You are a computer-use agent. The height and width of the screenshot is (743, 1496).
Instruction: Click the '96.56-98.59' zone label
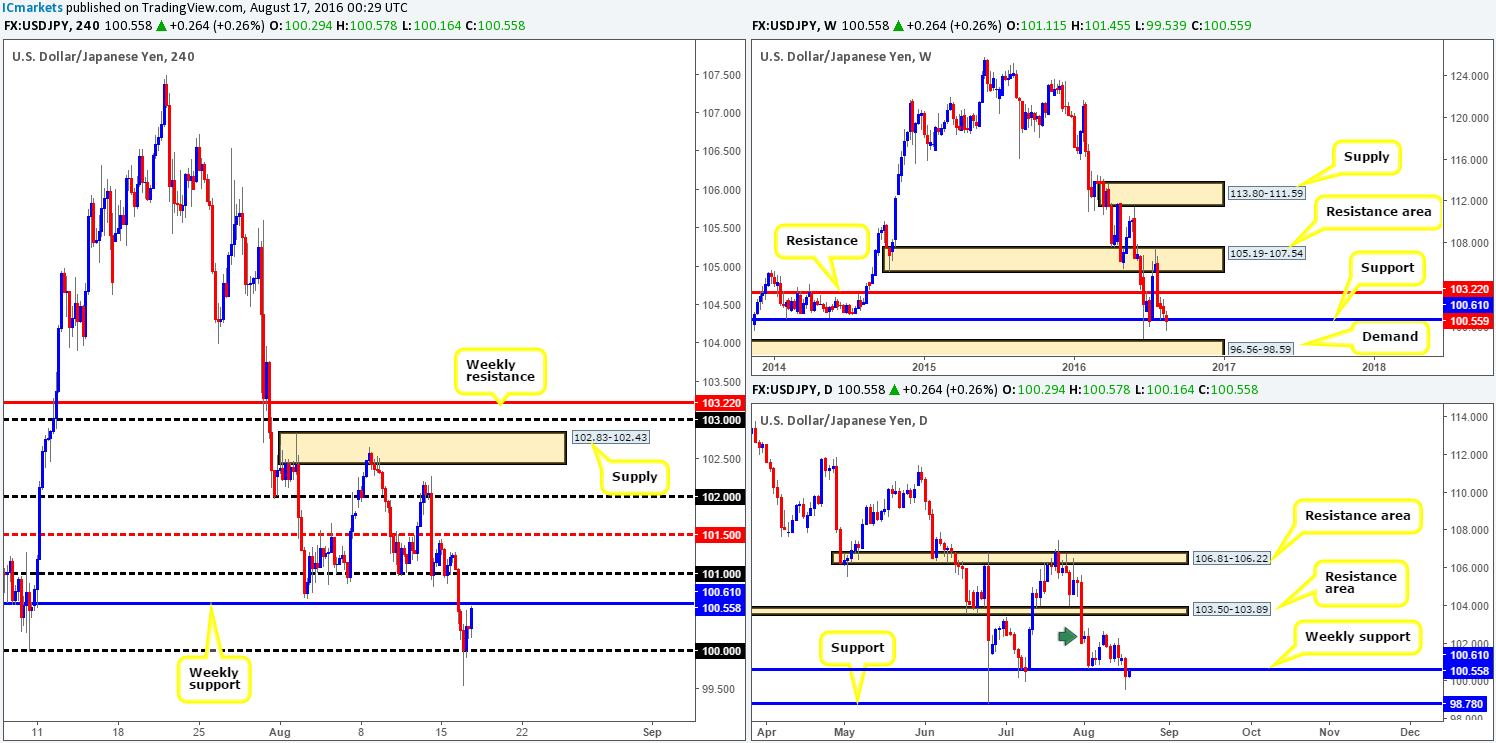tap(1261, 351)
